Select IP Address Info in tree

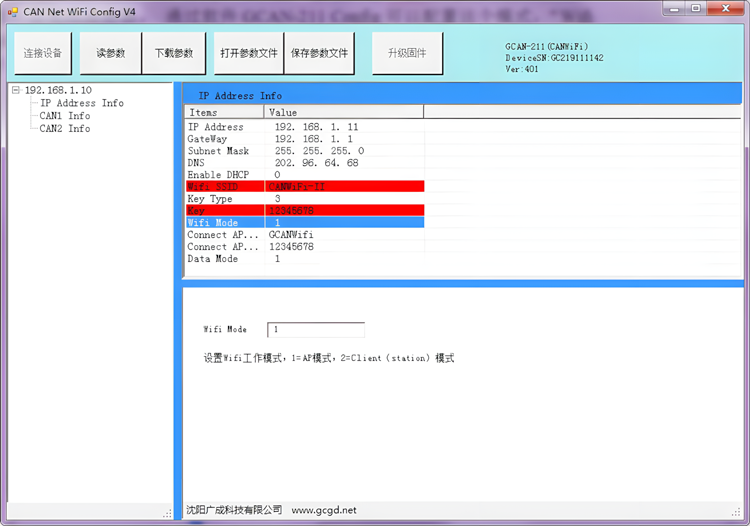pyautogui.click(x=81, y=103)
